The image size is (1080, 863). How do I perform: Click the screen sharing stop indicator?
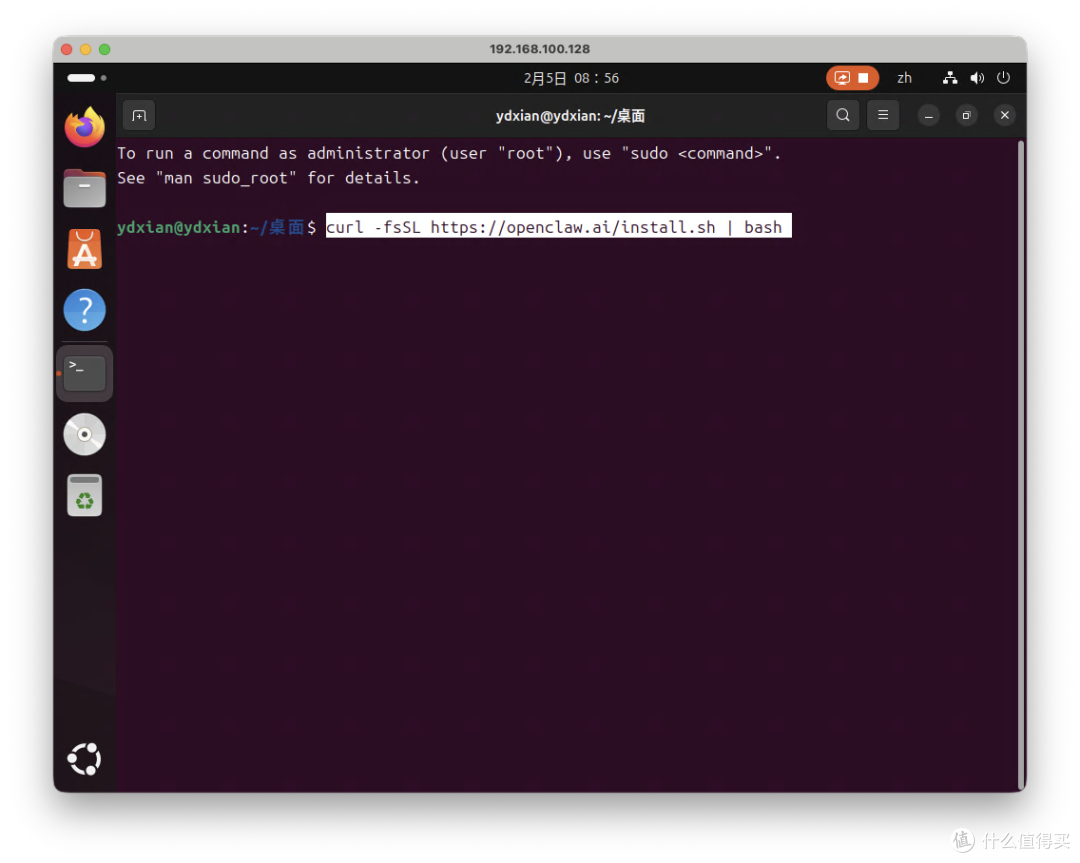point(853,78)
